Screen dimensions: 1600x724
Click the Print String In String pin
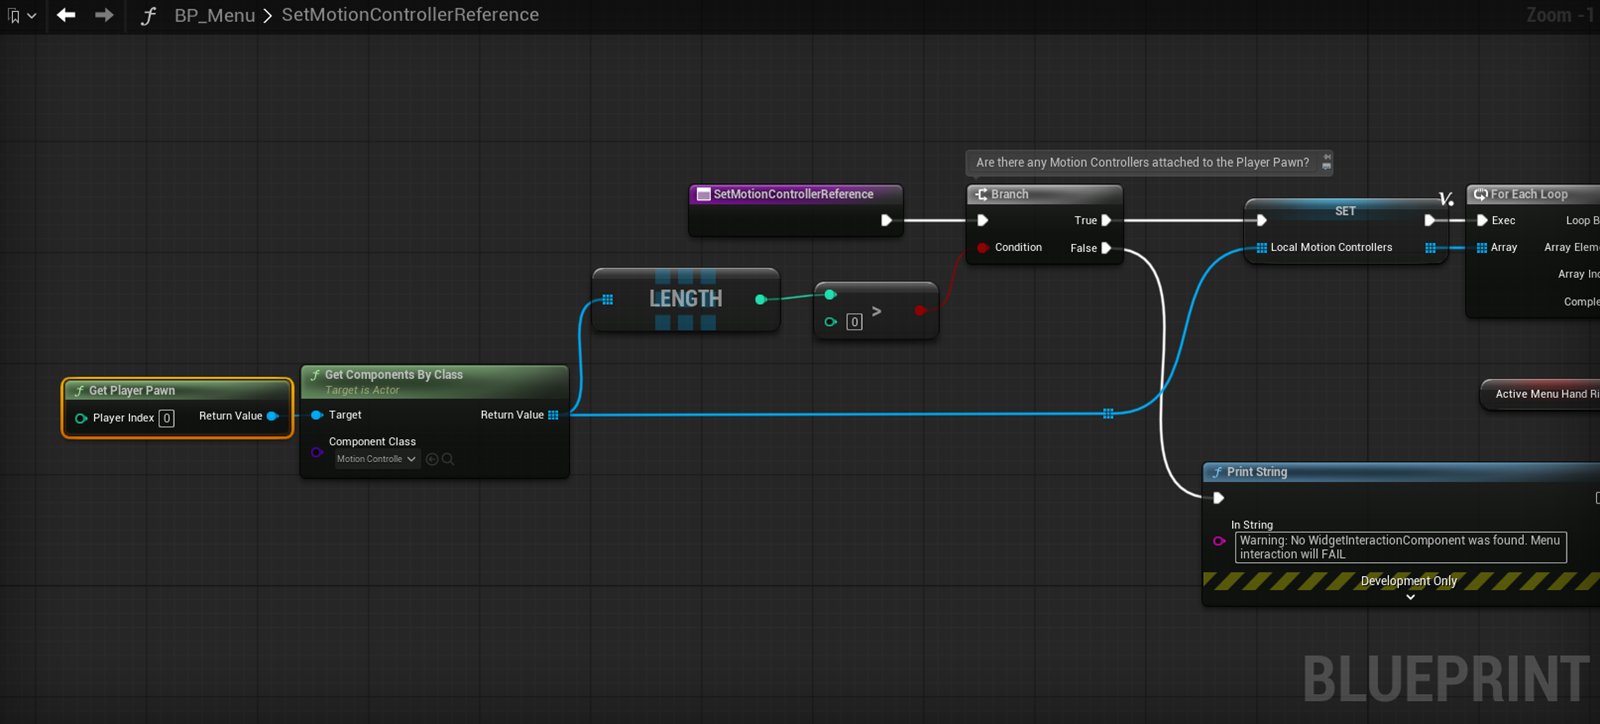tap(1219, 541)
